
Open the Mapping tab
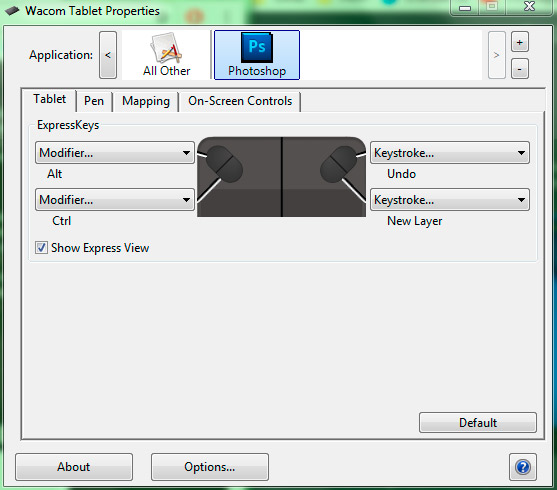(x=146, y=101)
